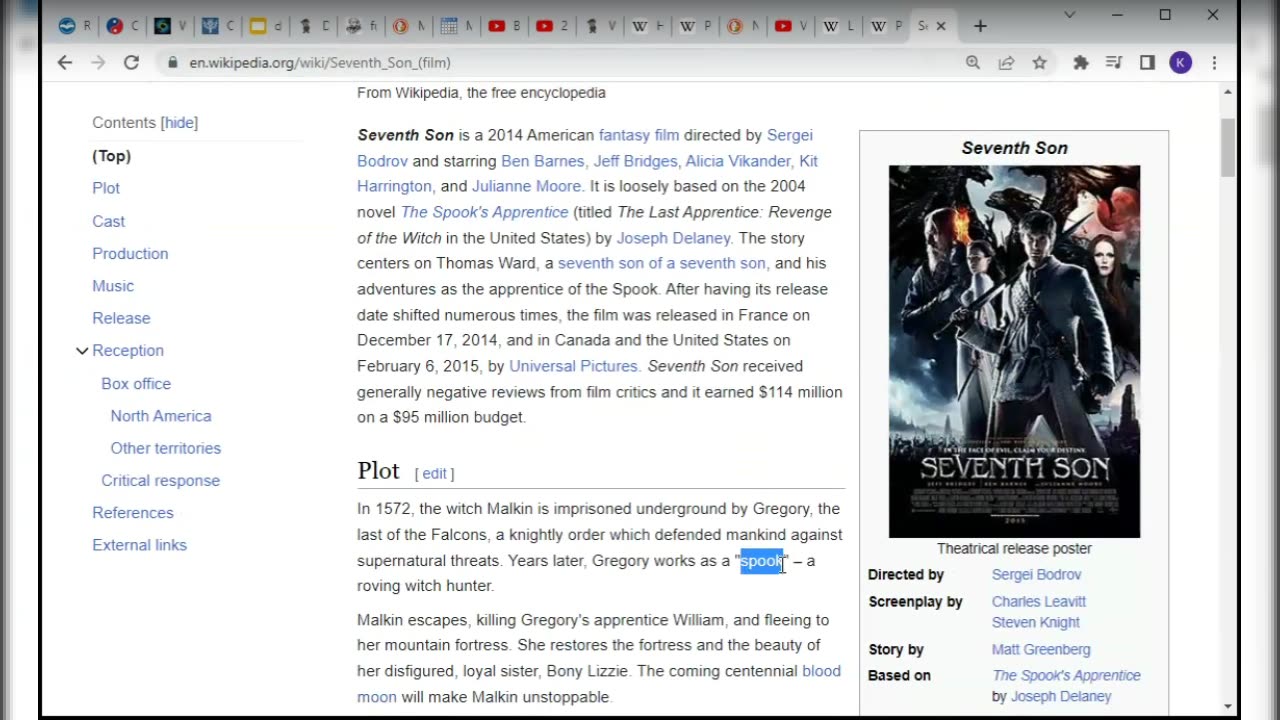
Task: Open the profile avatar K
Action: click(x=1181, y=62)
